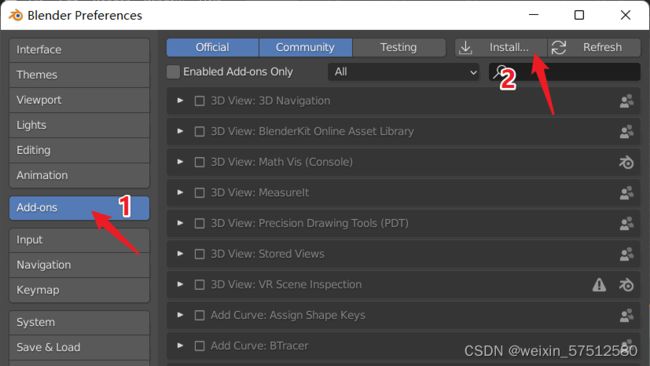Open the Save & Load preferences section
The image size is (650, 366).
pyautogui.click(x=79, y=347)
